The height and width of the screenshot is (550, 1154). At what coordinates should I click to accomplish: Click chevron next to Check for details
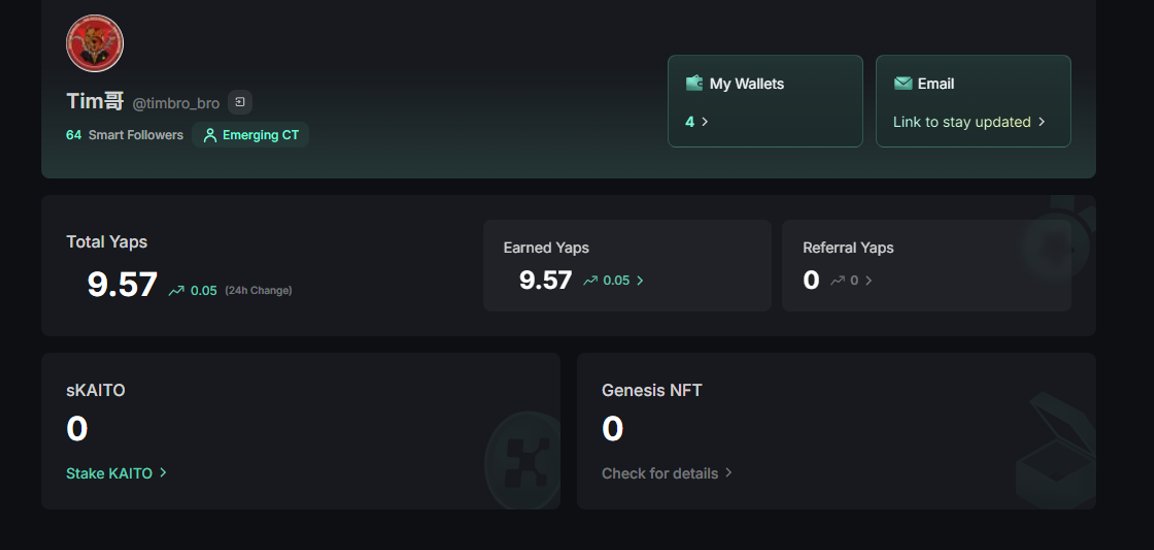coord(729,473)
